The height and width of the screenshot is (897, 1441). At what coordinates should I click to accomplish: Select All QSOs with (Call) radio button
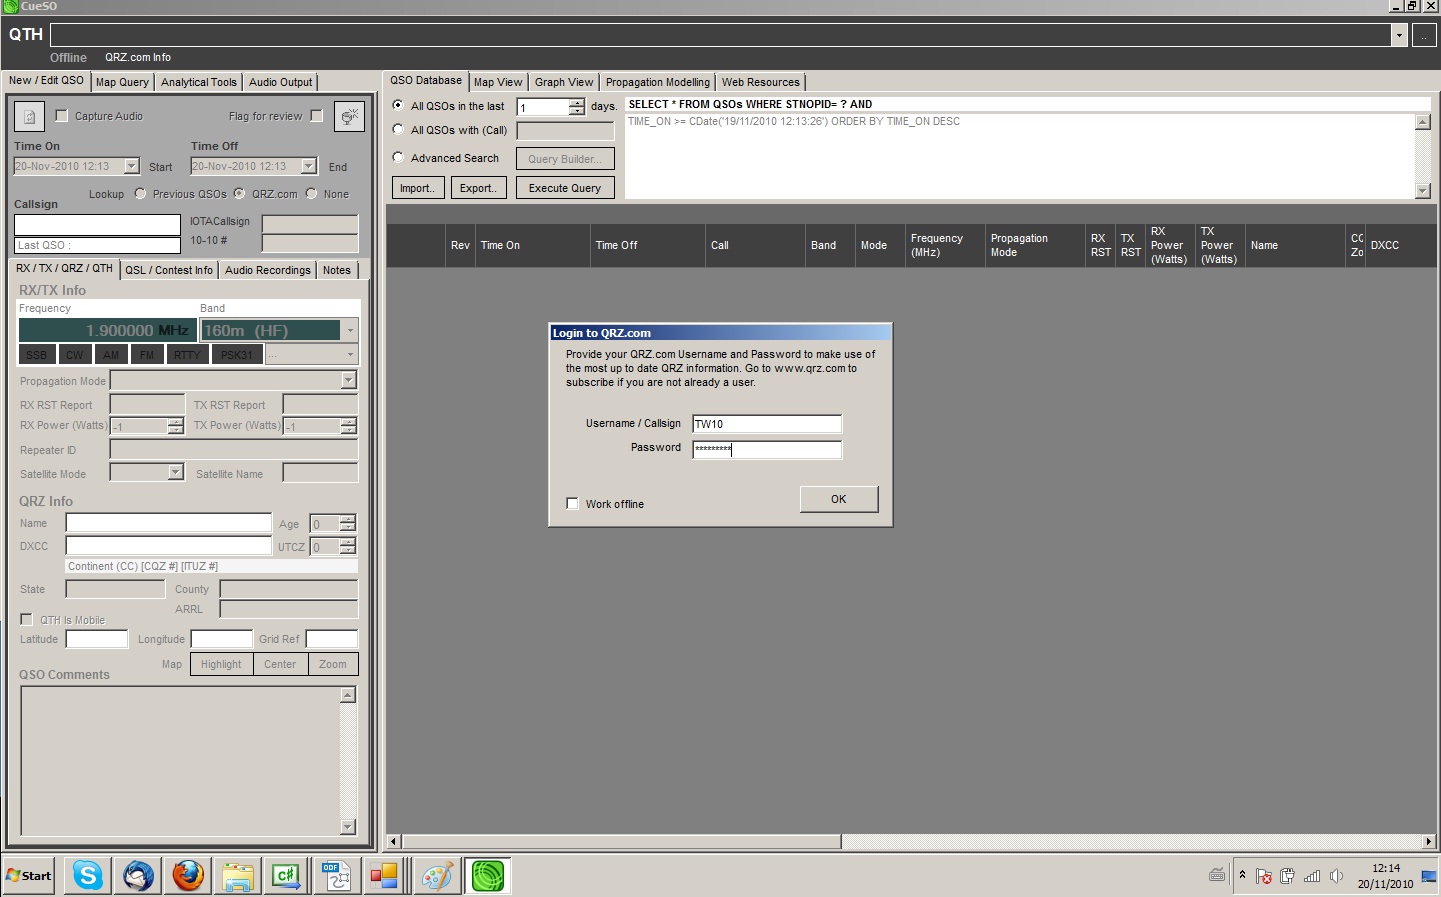(x=398, y=129)
